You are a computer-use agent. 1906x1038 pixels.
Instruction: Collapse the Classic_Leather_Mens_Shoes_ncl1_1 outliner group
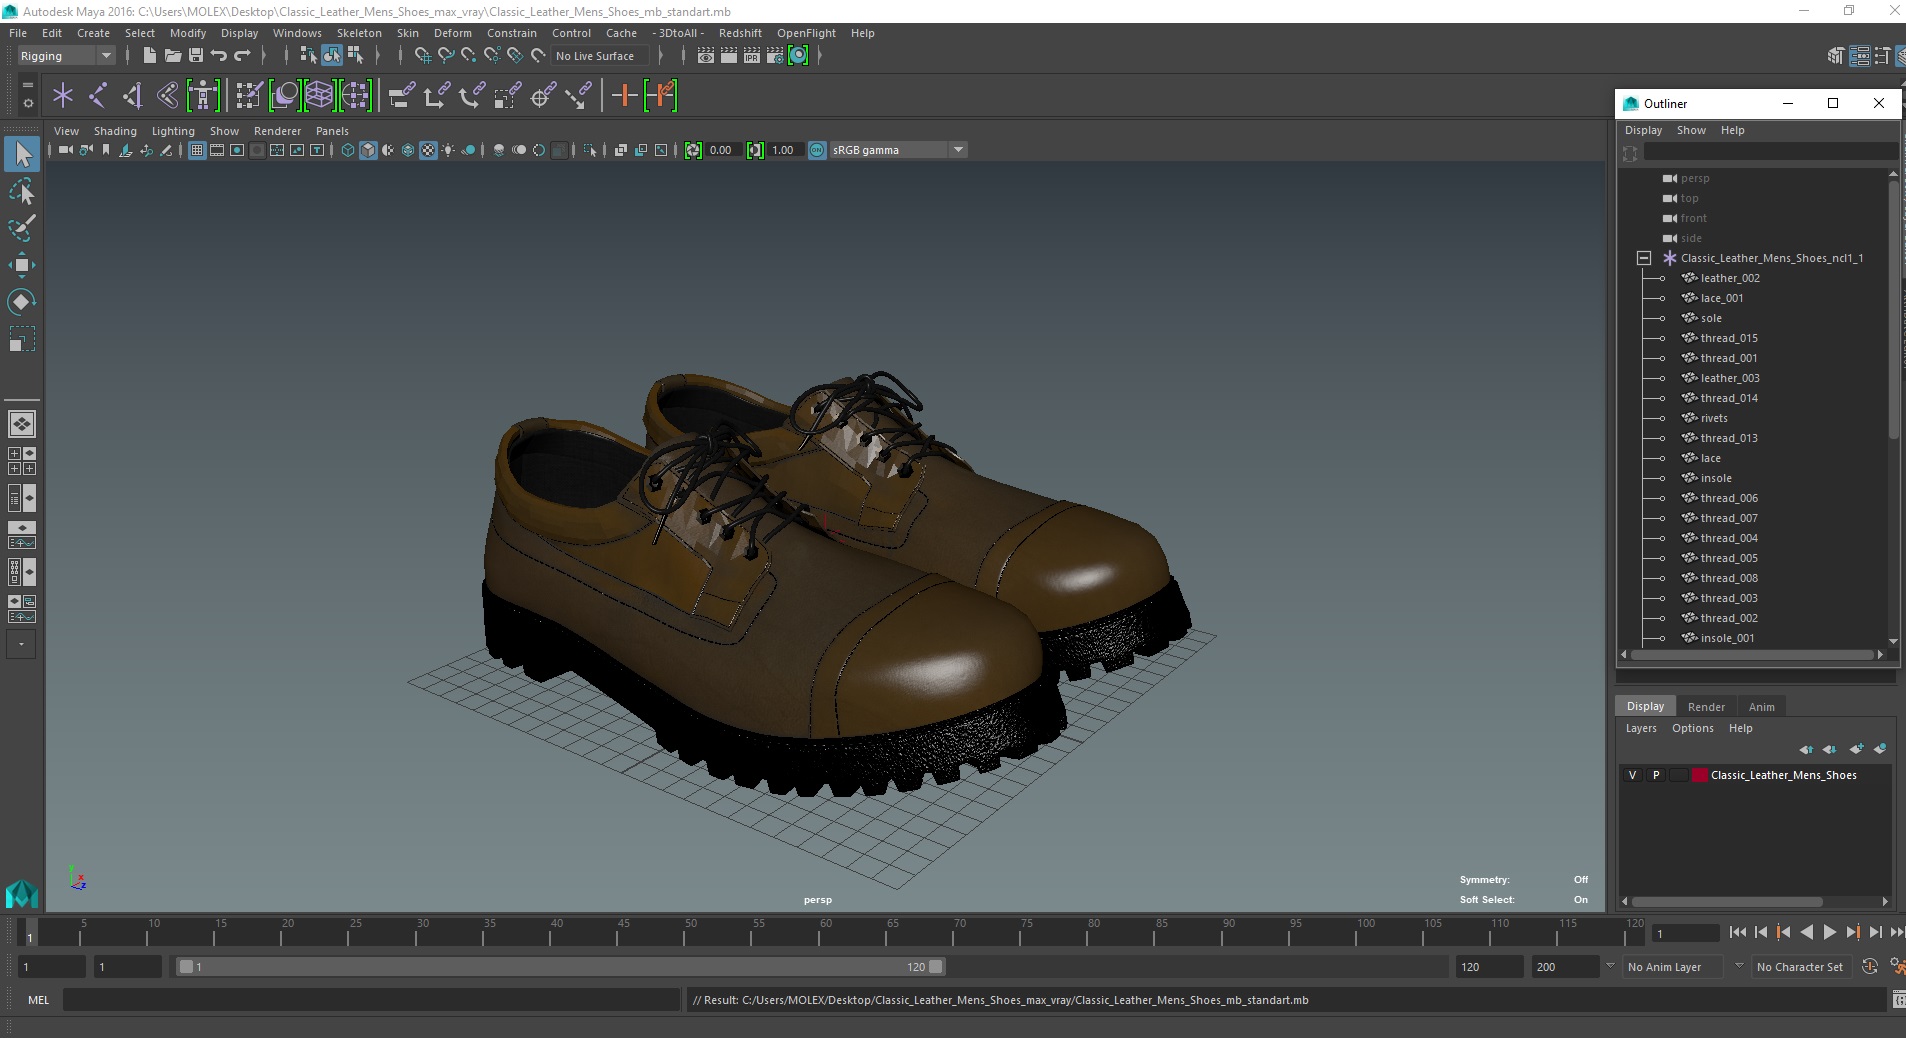[x=1643, y=258]
